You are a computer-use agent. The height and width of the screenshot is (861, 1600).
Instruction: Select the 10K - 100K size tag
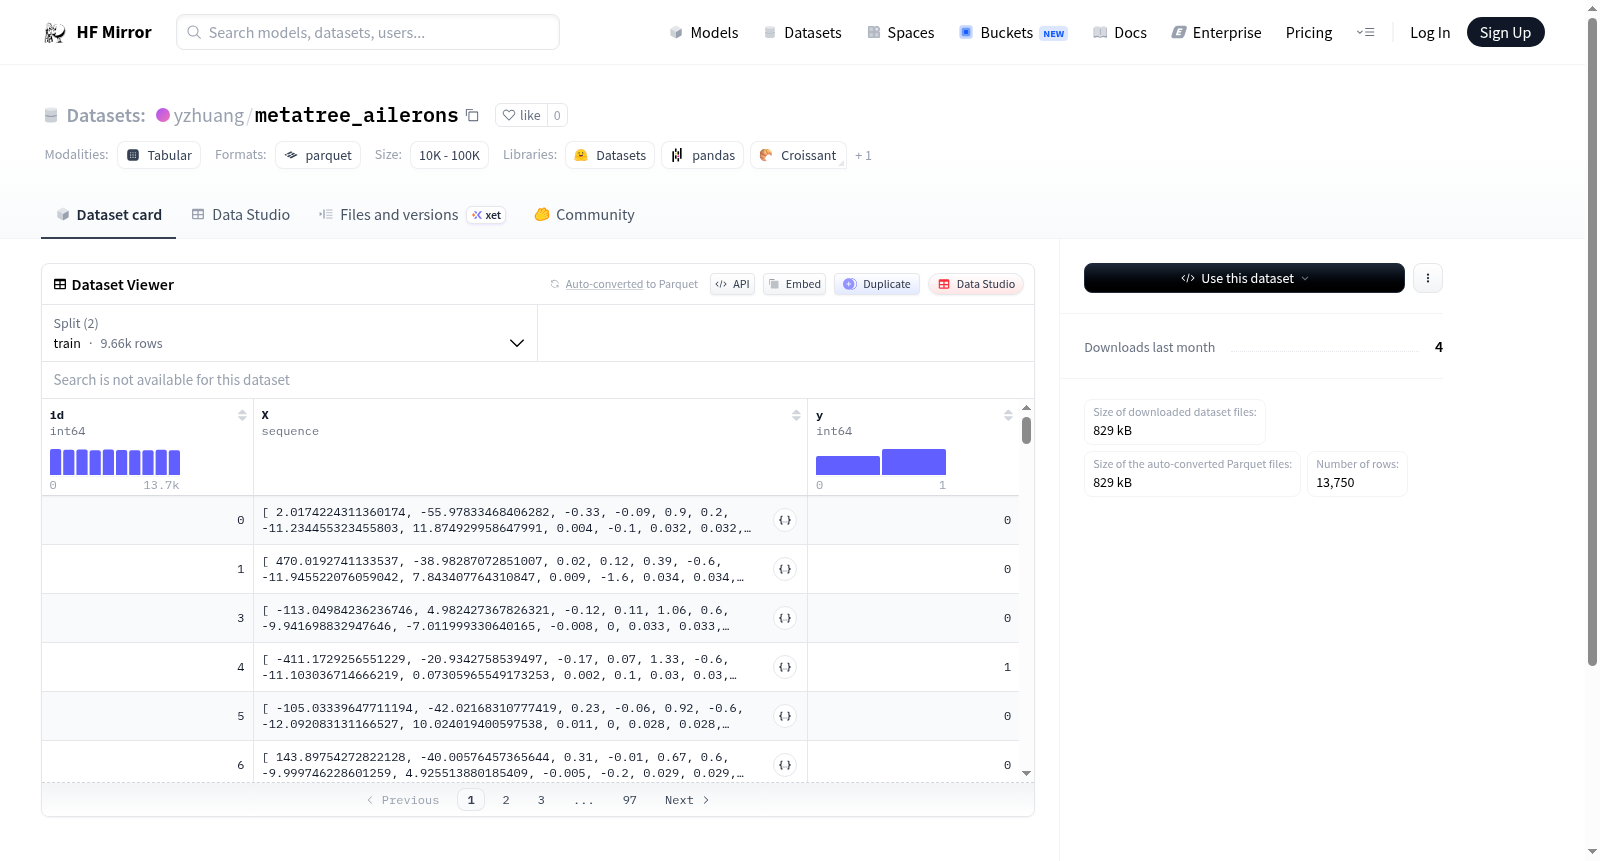[449, 155]
